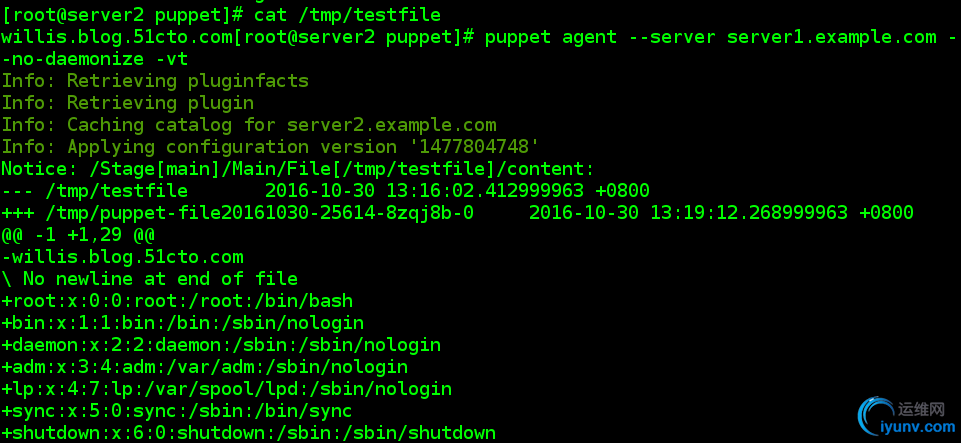Click 'No newline at end of file' message
961x443 pixels.
[x=160, y=279]
